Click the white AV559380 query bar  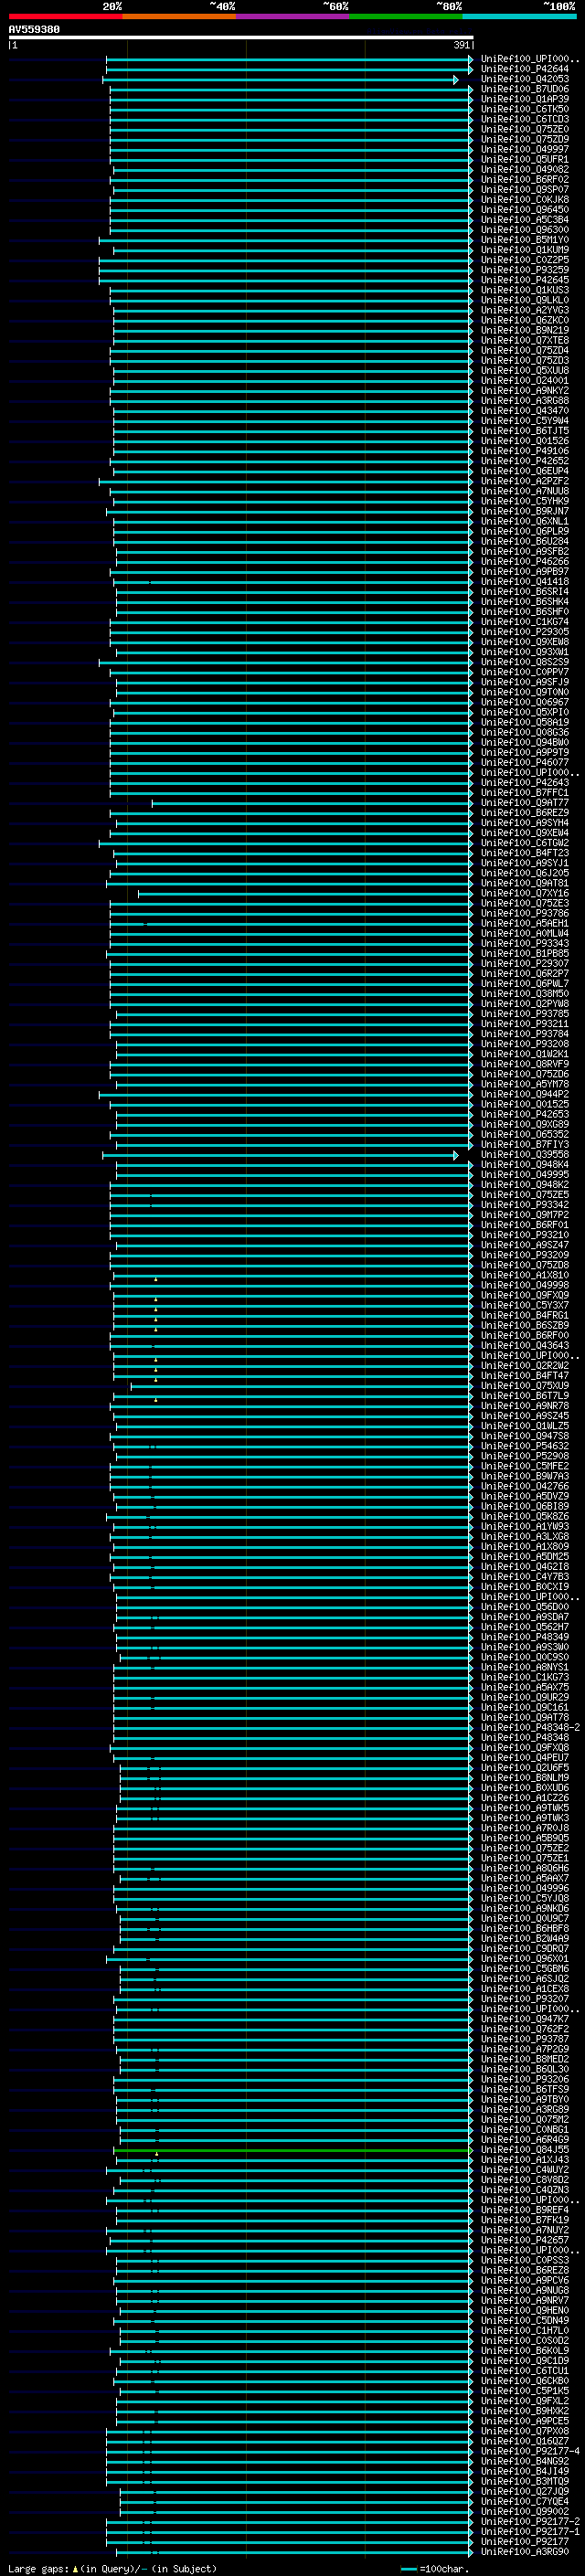click(x=241, y=38)
